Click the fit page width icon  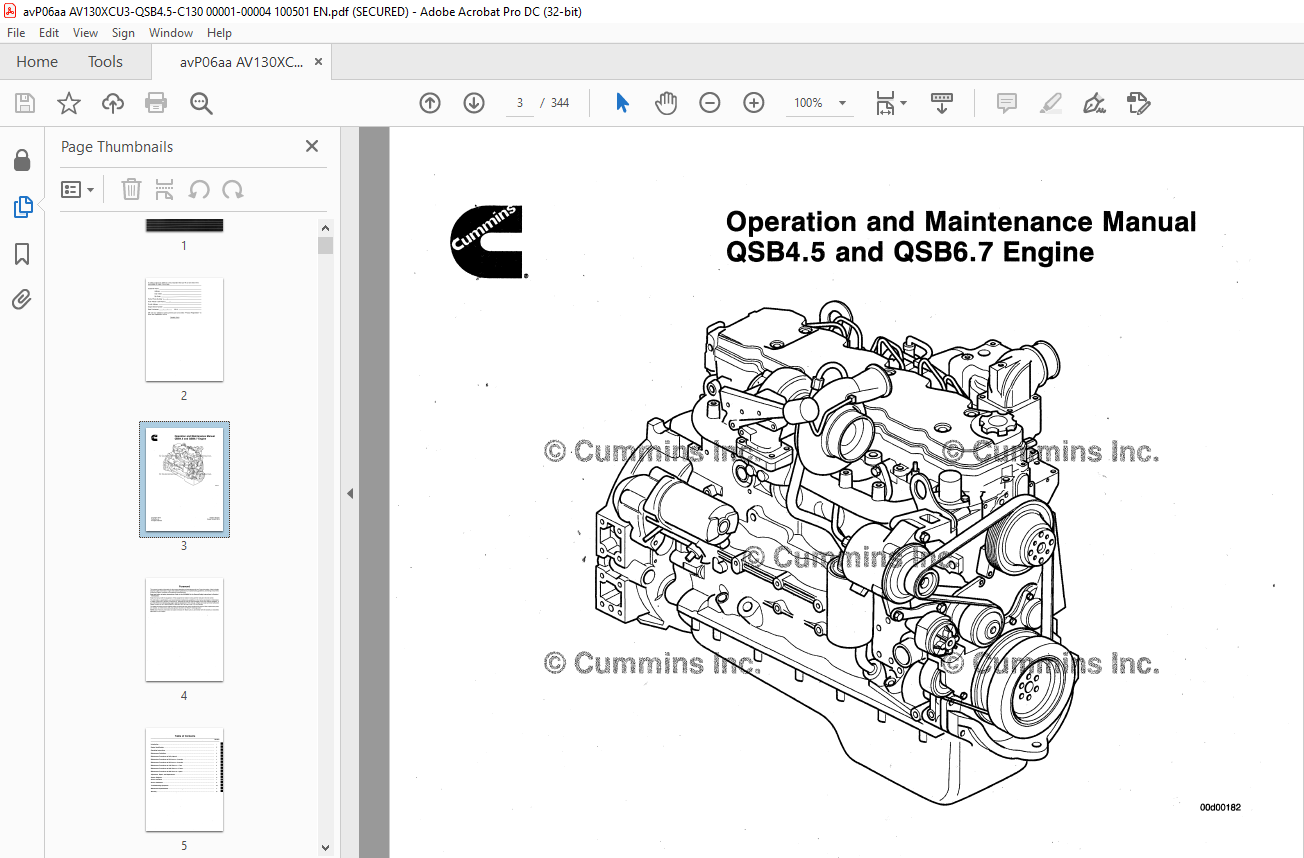885,103
